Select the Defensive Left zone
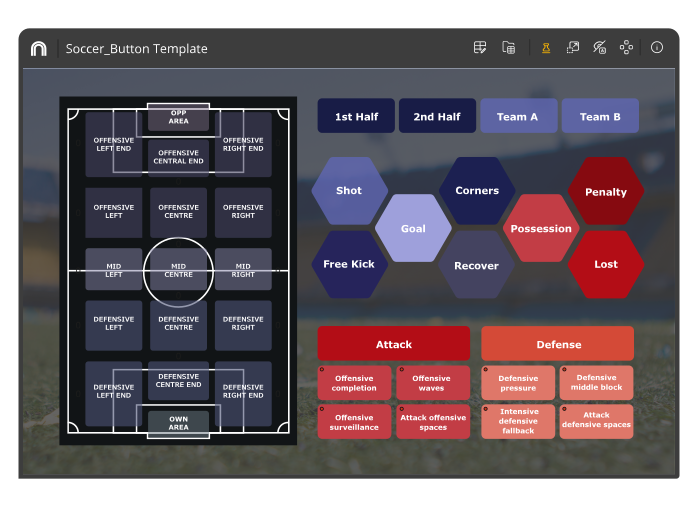Image resolution: width=698 pixels, height=507 pixels. click(114, 325)
